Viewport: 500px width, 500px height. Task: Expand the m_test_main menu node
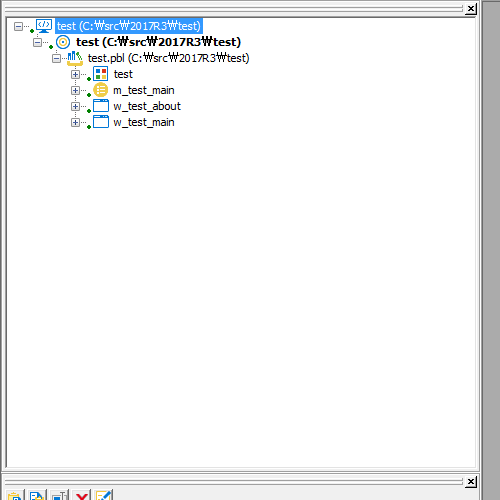coord(75,90)
